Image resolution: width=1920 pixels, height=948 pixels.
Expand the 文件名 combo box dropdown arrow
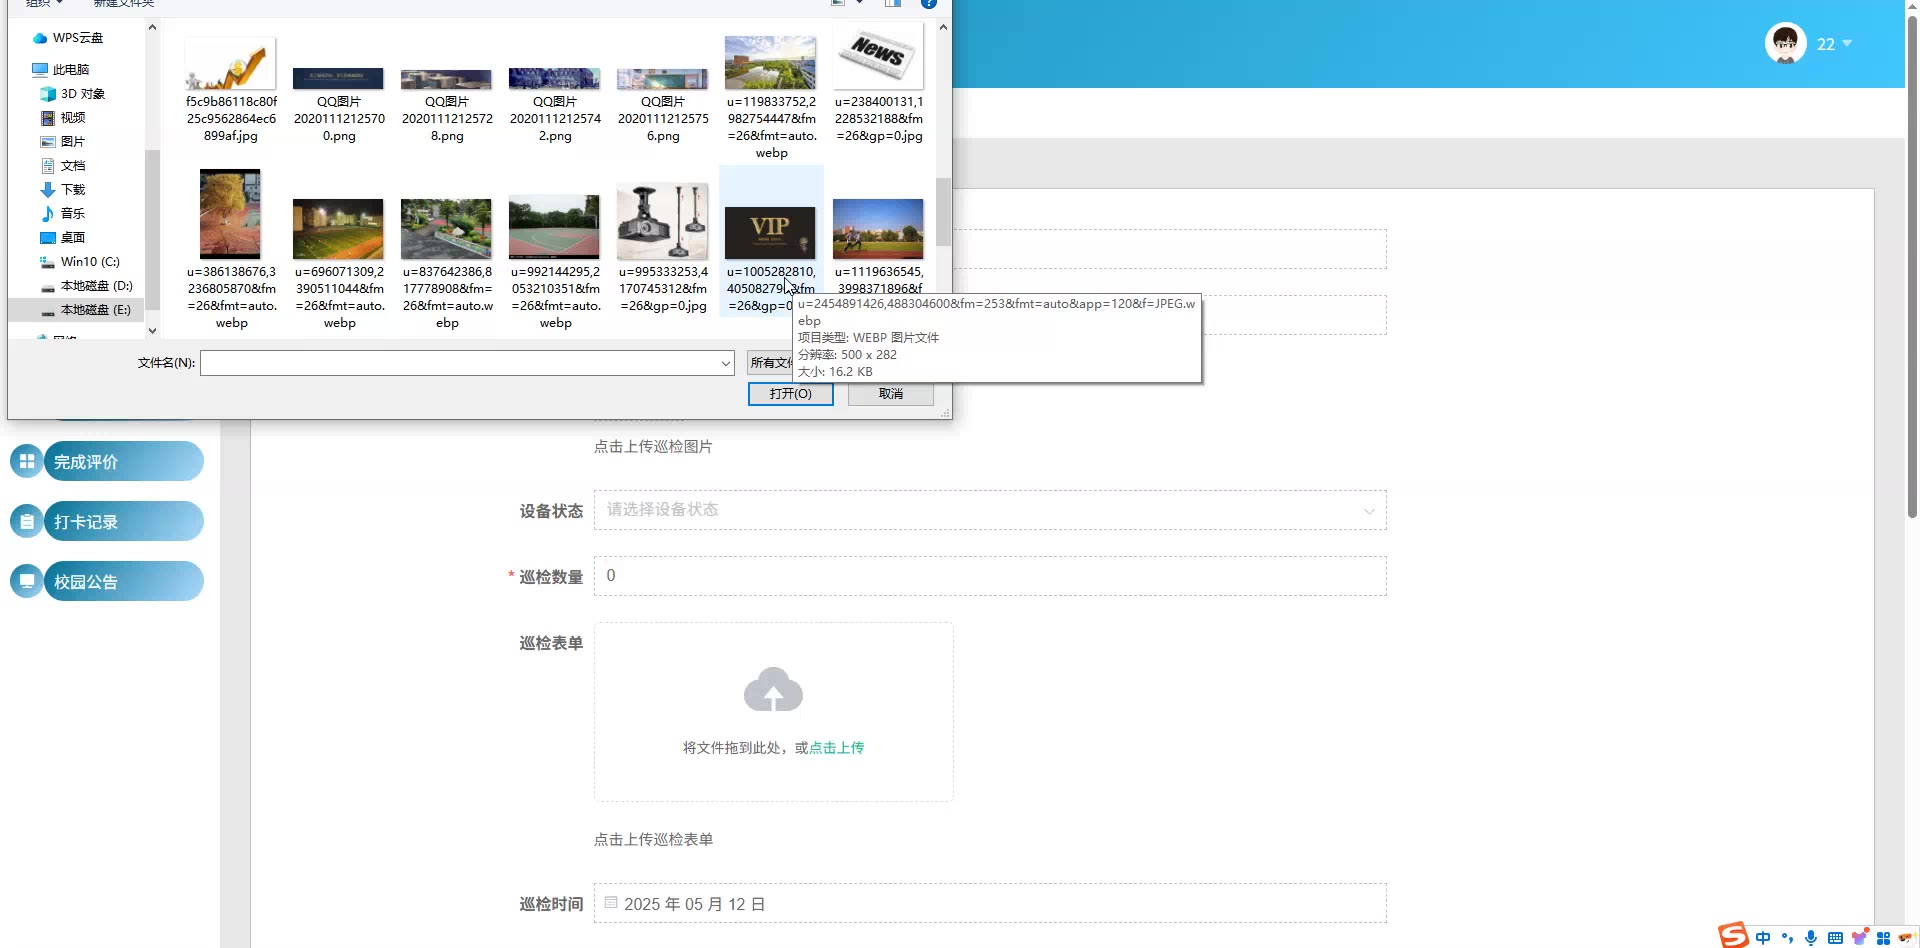tap(725, 364)
